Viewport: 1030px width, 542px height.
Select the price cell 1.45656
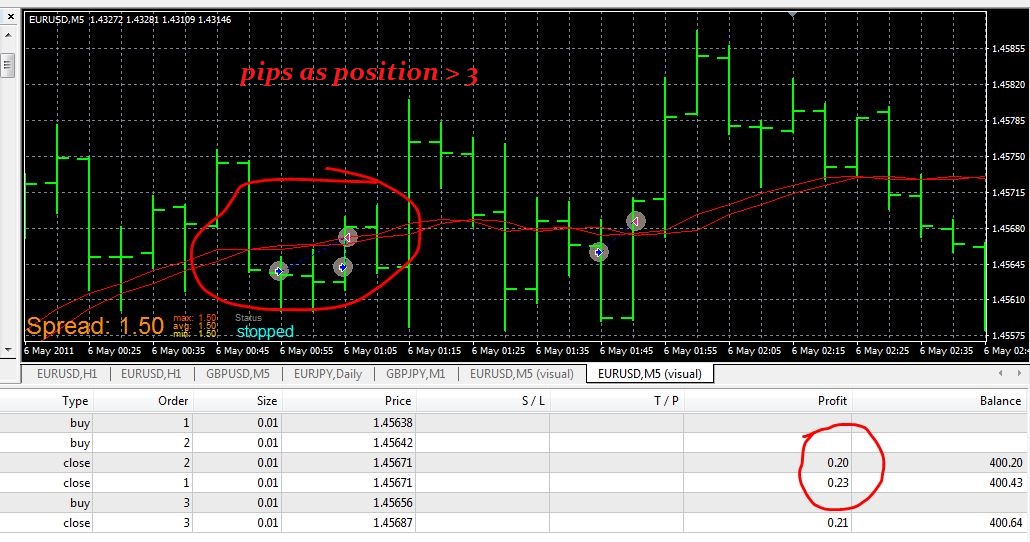(393, 503)
